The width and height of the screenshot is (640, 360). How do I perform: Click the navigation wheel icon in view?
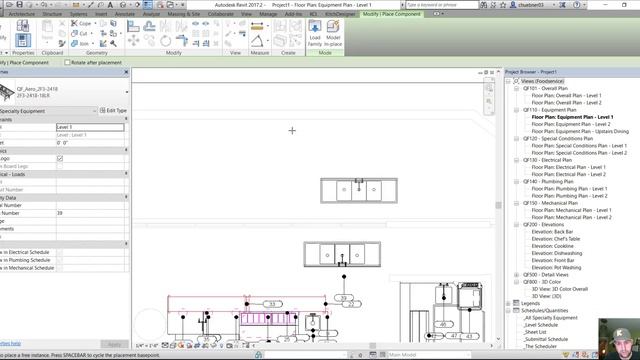(489, 88)
